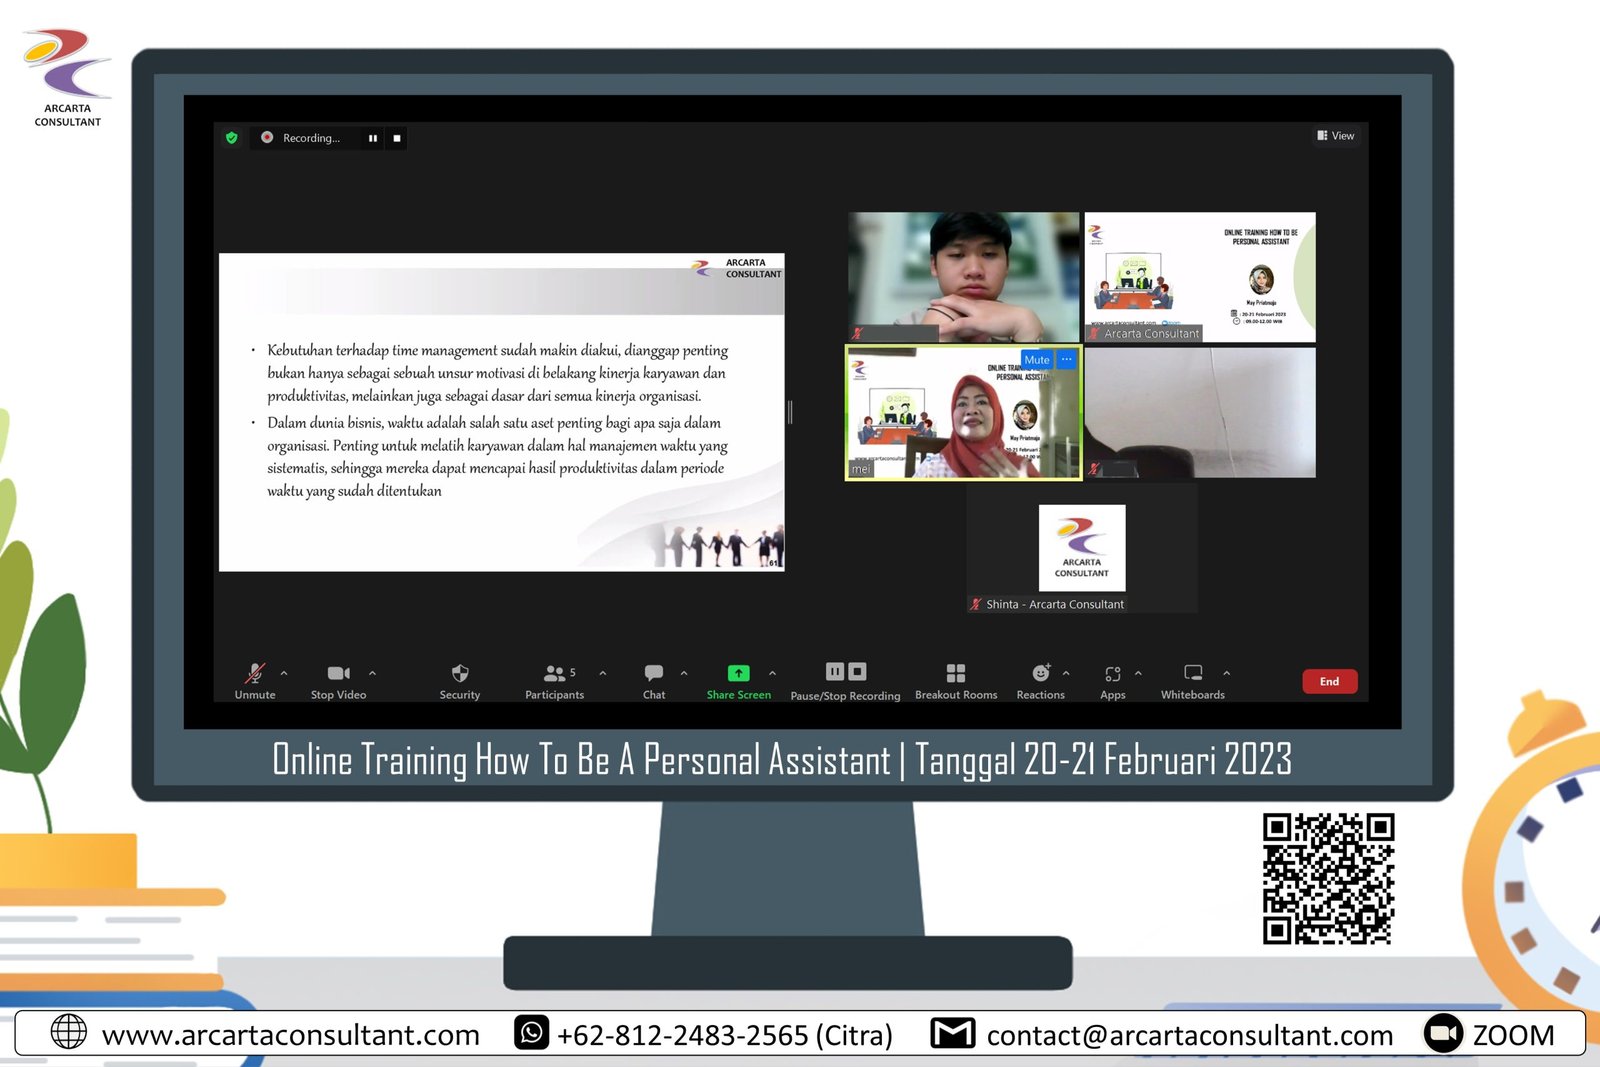Open the Security shield options
The image size is (1600, 1067).
click(x=460, y=674)
